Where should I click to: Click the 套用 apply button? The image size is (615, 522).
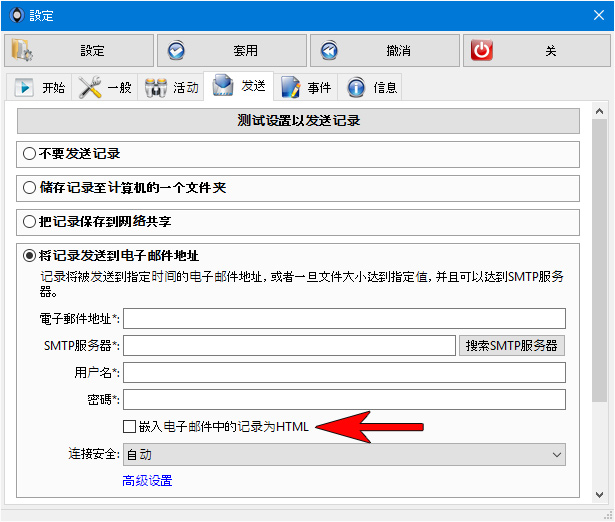232,51
